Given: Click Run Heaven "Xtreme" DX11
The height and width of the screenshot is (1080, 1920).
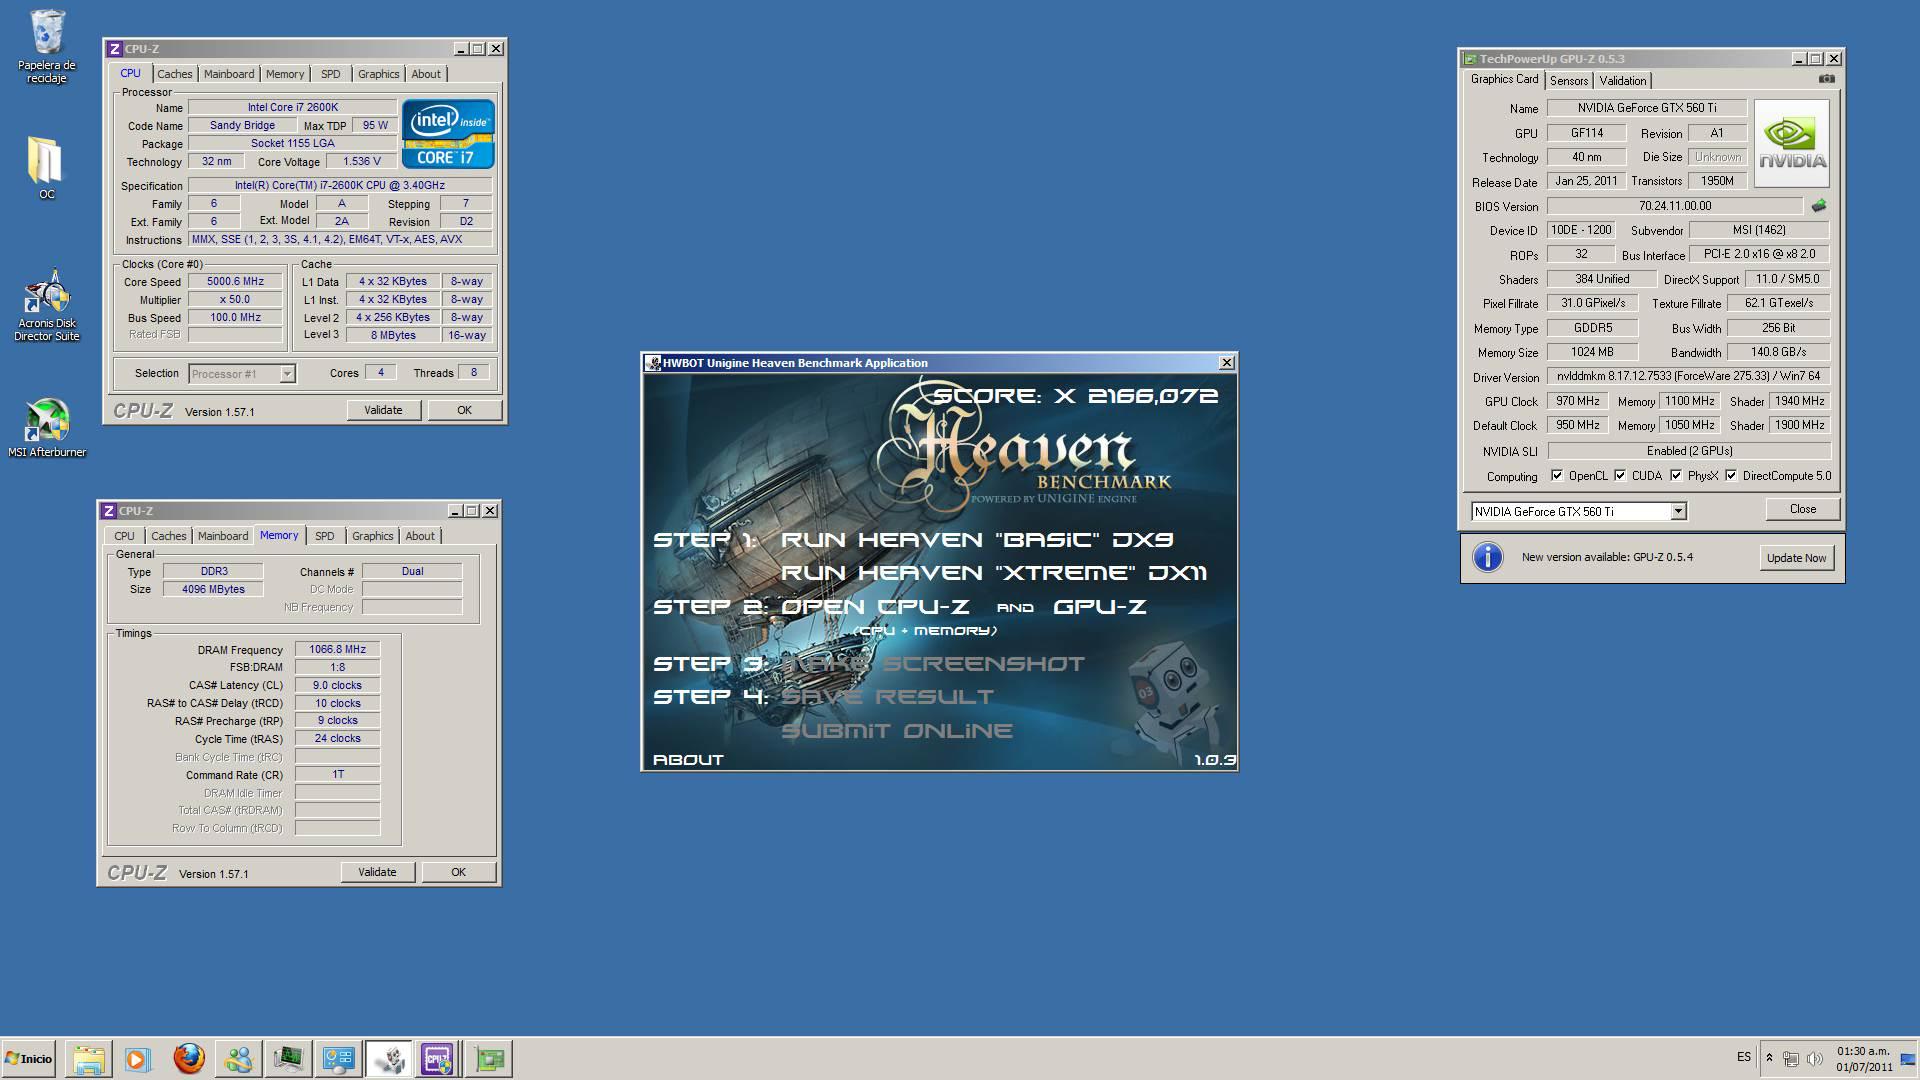Looking at the screenshot, I should click(x=994, y=573).
